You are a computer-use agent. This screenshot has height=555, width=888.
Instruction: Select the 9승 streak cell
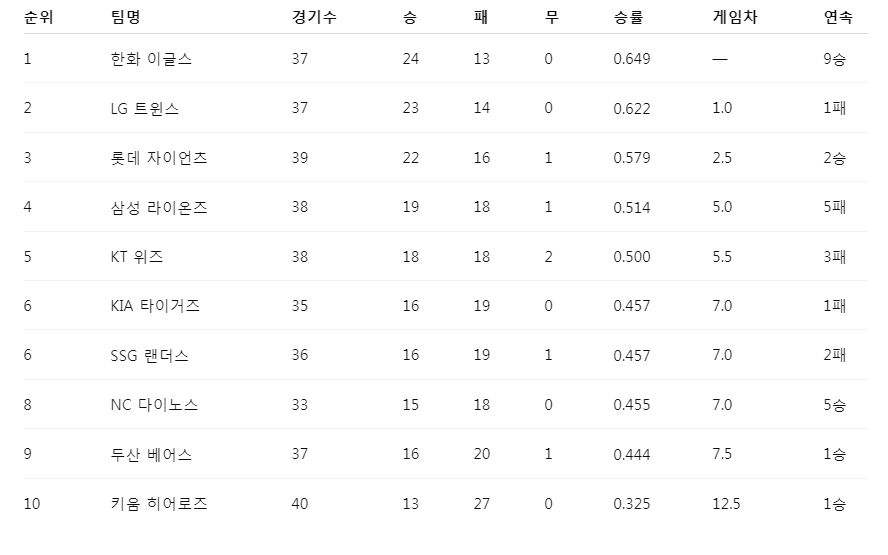(835, 59)
